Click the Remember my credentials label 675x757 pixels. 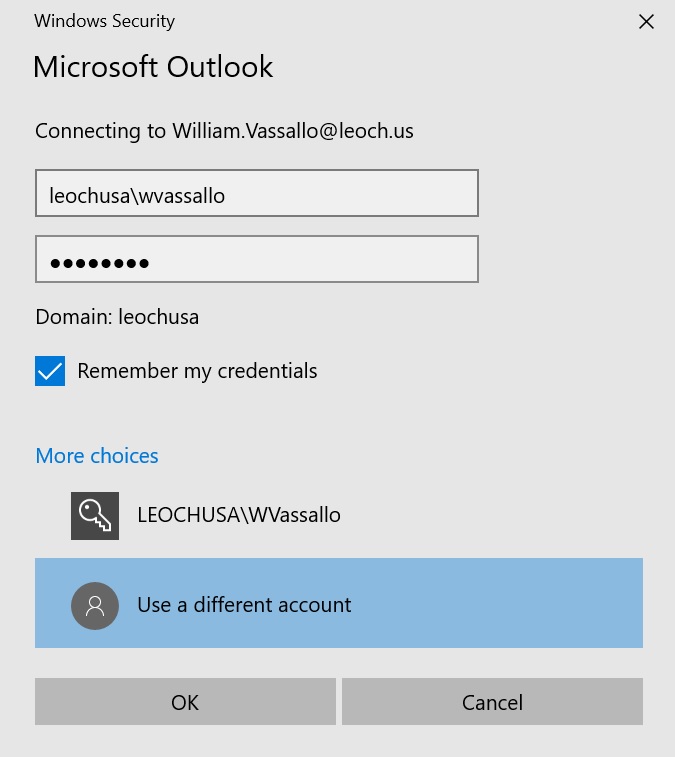point(197,371)
